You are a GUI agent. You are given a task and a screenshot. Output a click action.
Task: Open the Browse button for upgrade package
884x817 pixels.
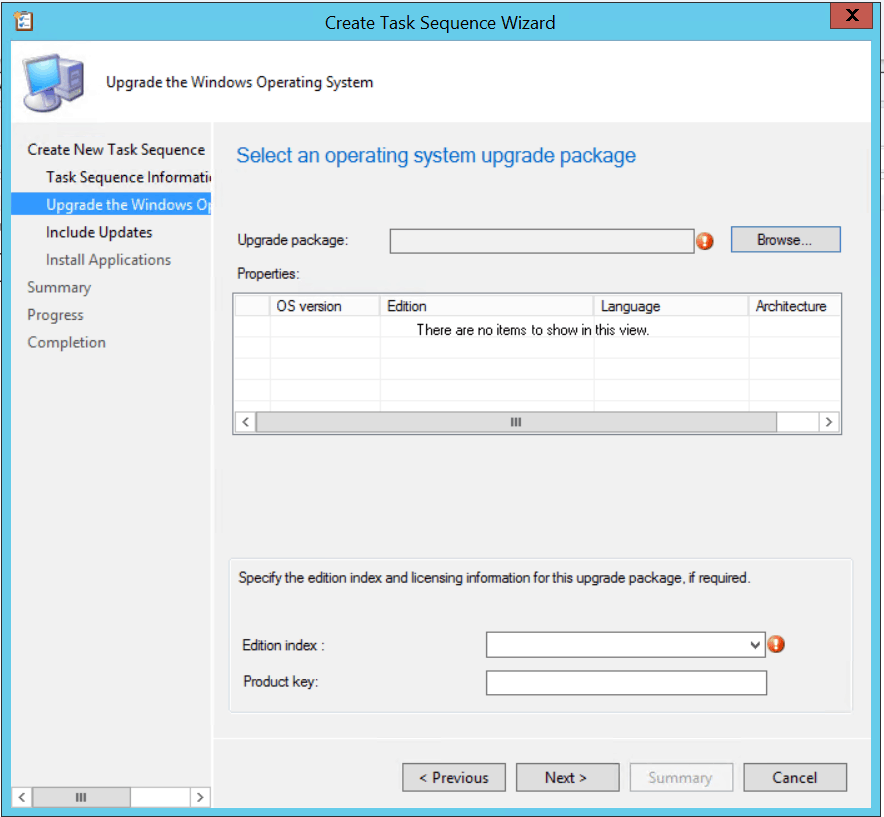pyautogui.click(x=785, y=240)
